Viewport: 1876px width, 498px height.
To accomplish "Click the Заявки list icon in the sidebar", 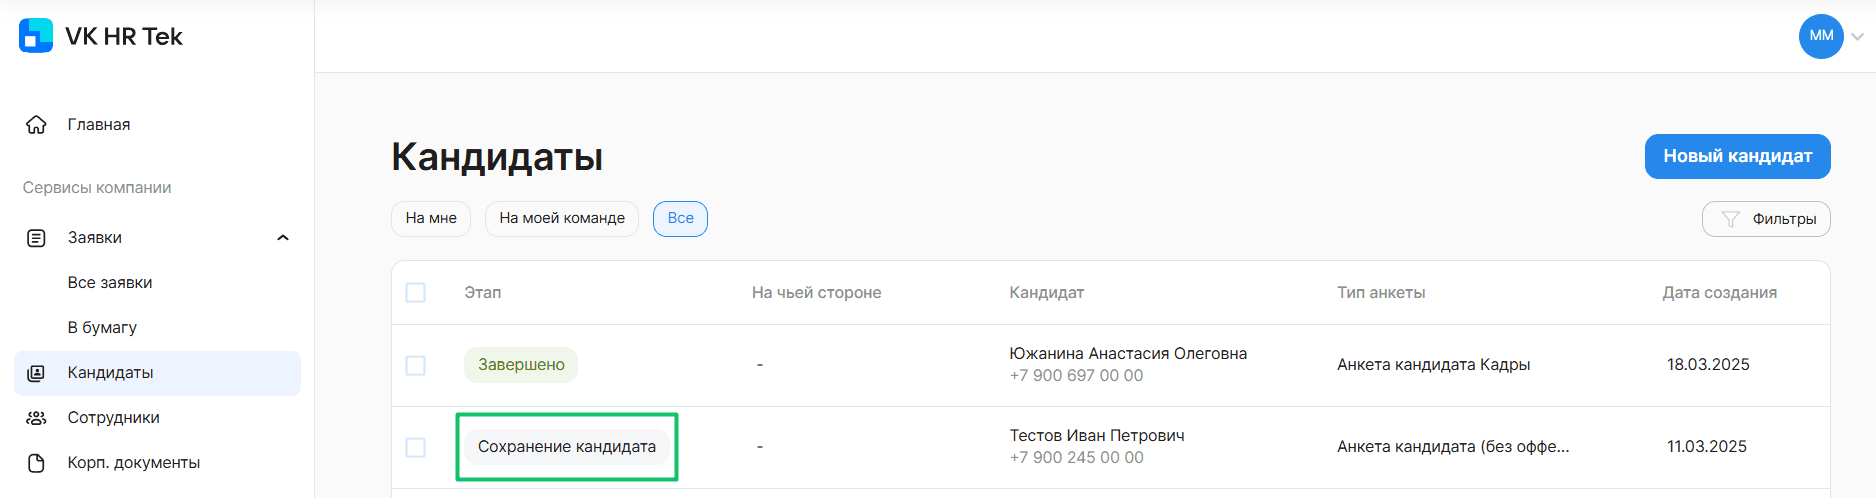I will coord(36,238).
